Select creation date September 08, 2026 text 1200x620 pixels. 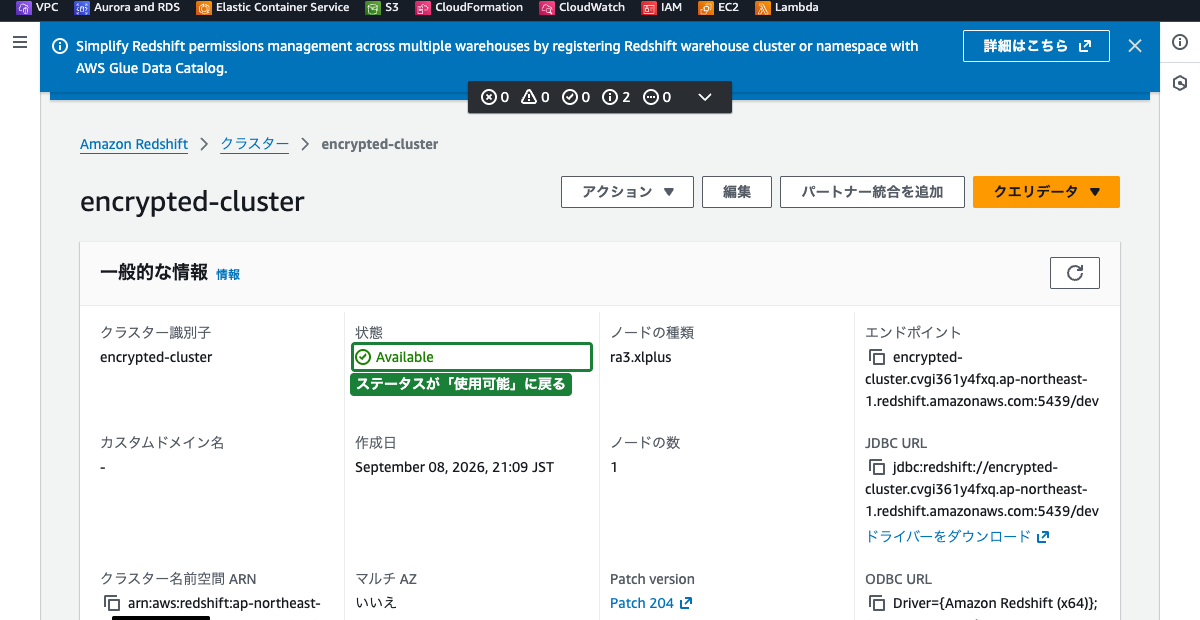click(454, 467)
